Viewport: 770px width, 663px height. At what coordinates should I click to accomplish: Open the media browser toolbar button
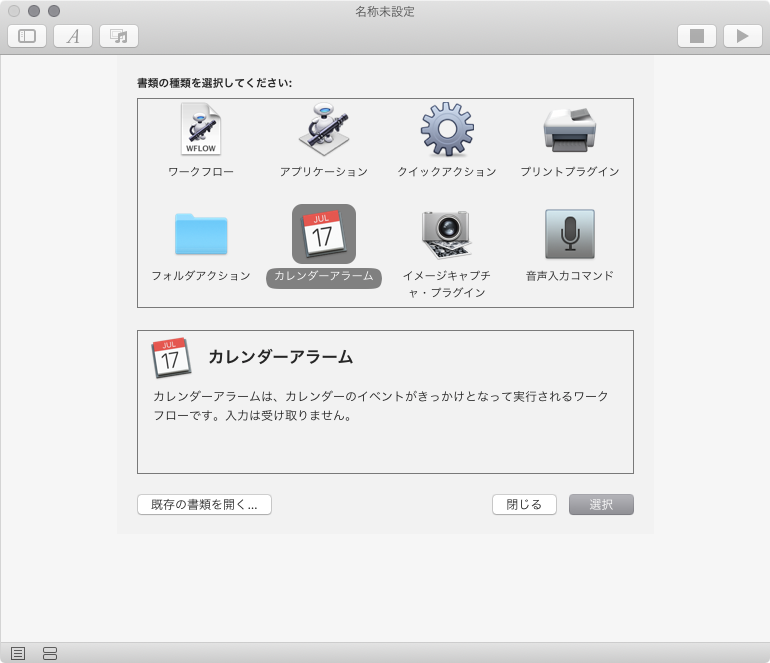point(119,36)
